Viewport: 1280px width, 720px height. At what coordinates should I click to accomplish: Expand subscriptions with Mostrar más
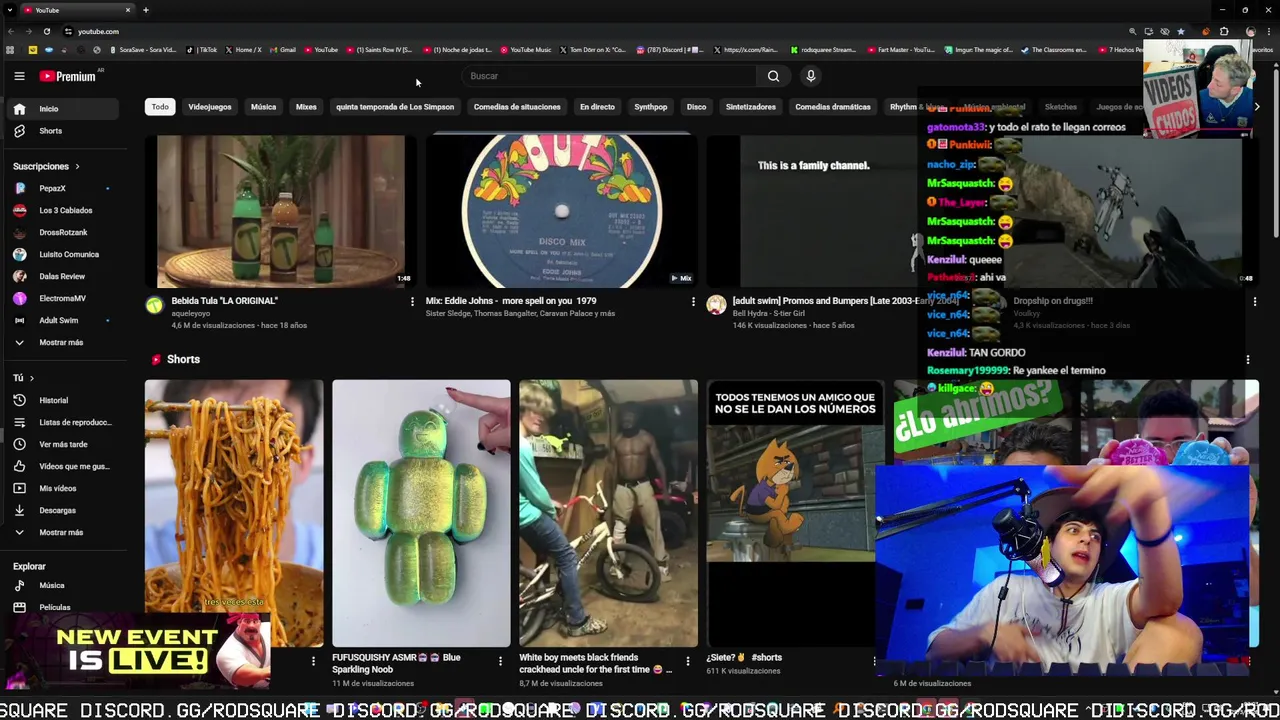[x=64, y=342]
